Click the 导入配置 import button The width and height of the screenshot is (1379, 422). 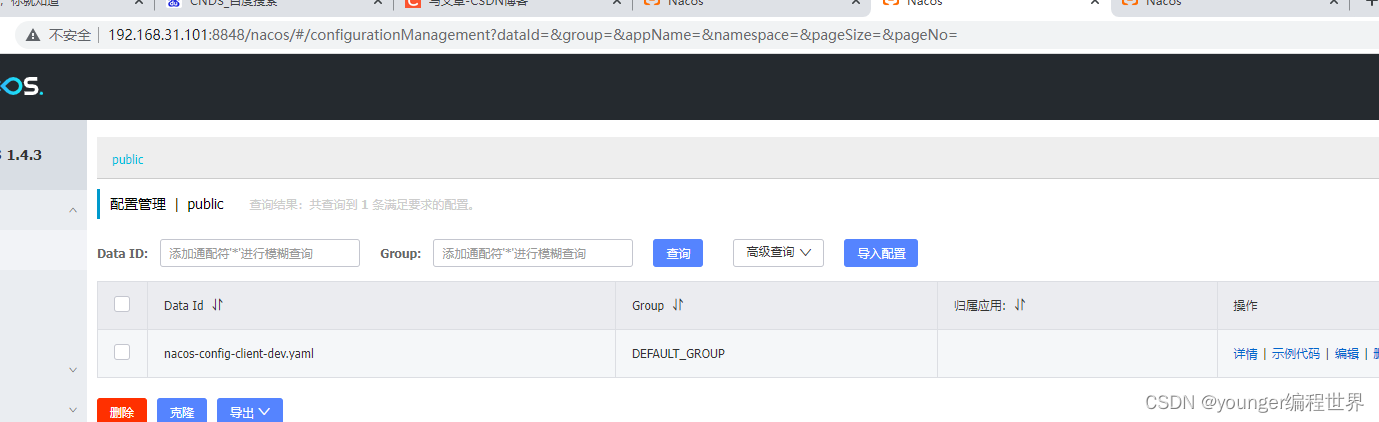(881, 253)
